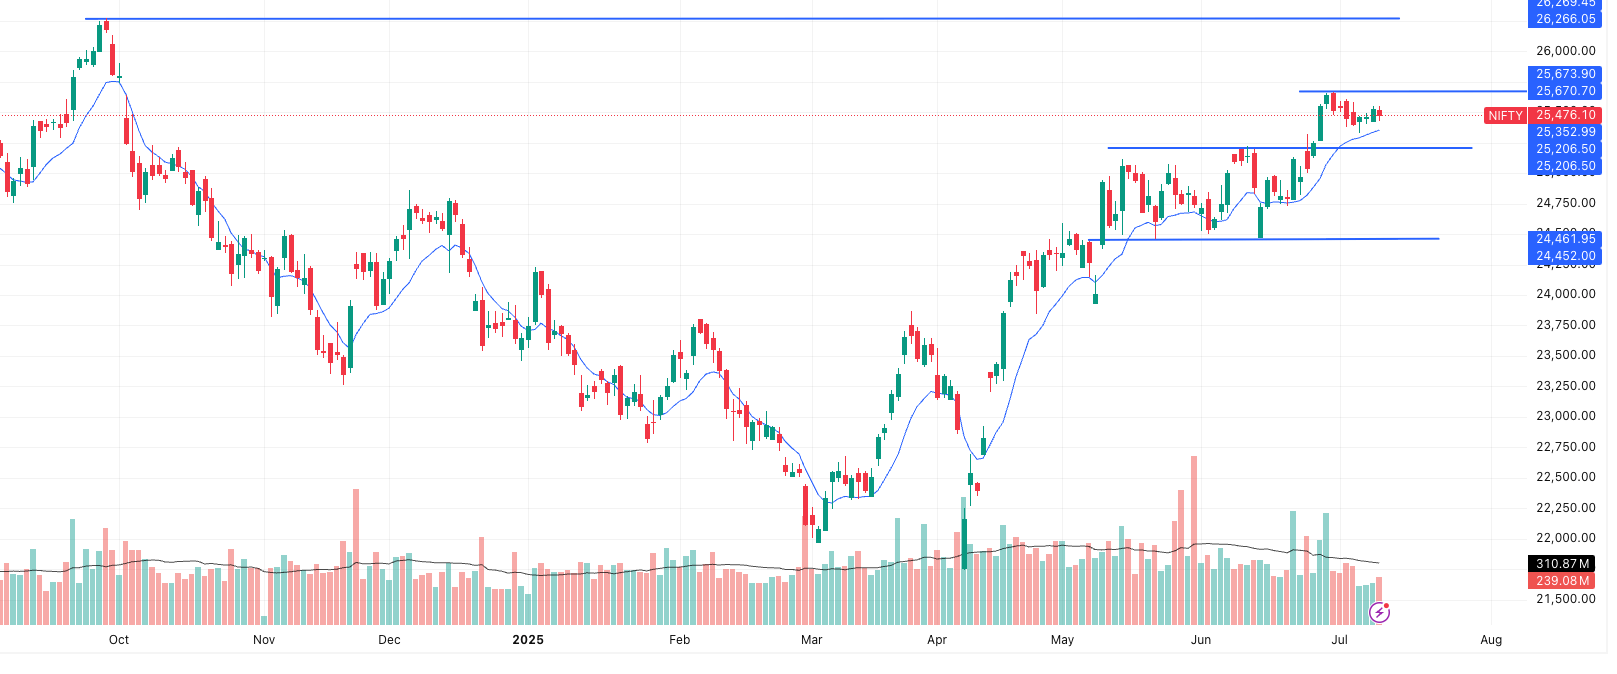Click the 24,750.00 price axis value
The image size is (1617, 674).
point(1565,203)
